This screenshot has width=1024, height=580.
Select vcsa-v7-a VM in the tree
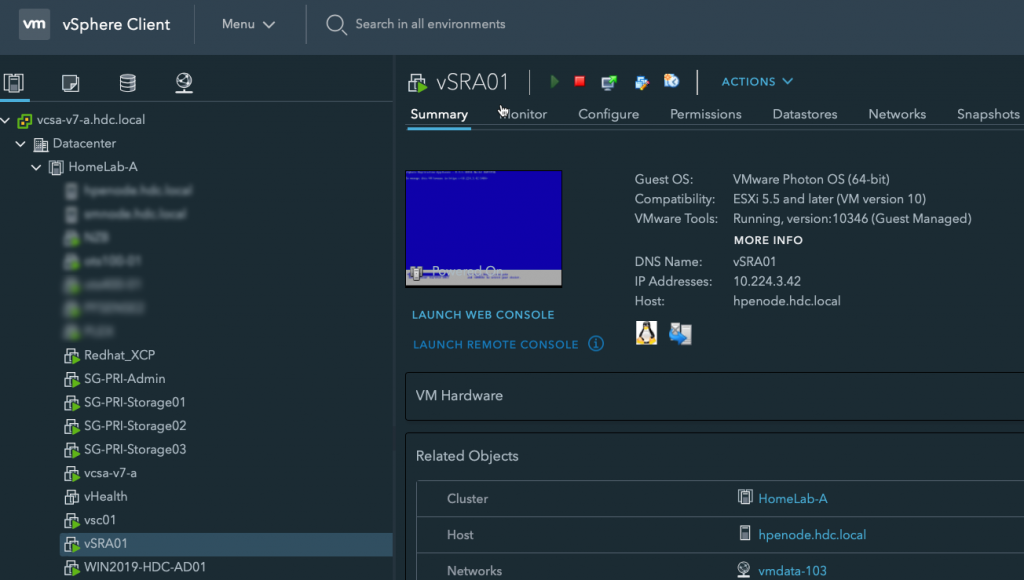click(110, 473)
